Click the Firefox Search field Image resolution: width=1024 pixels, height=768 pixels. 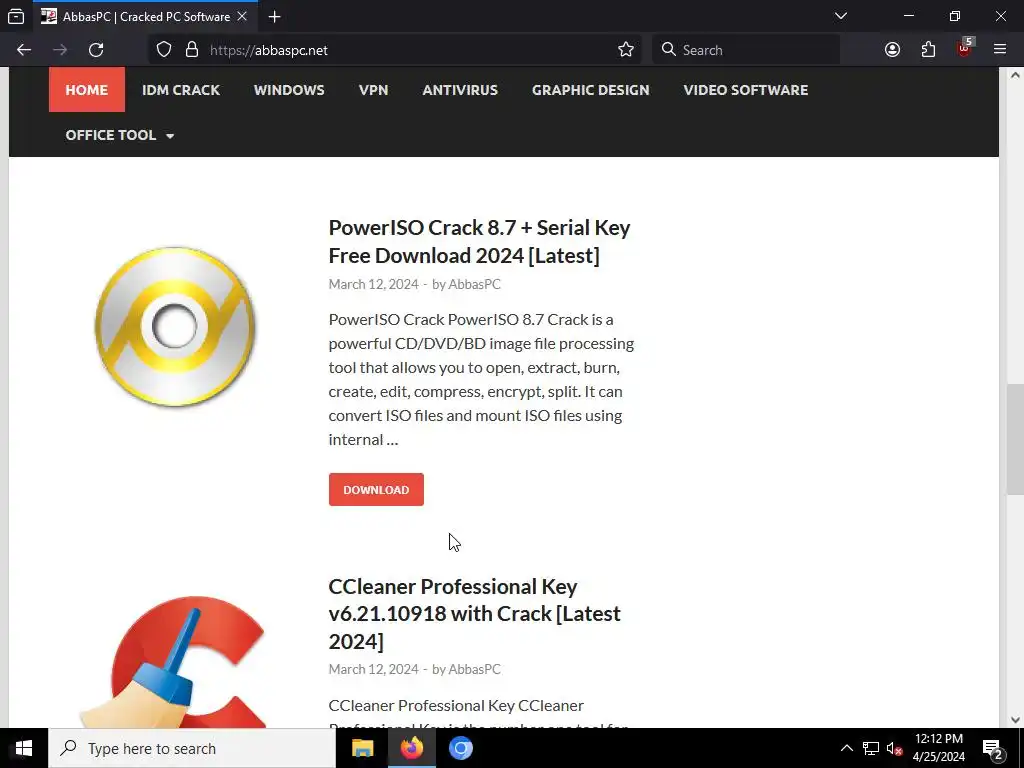[x=746, y=50]
